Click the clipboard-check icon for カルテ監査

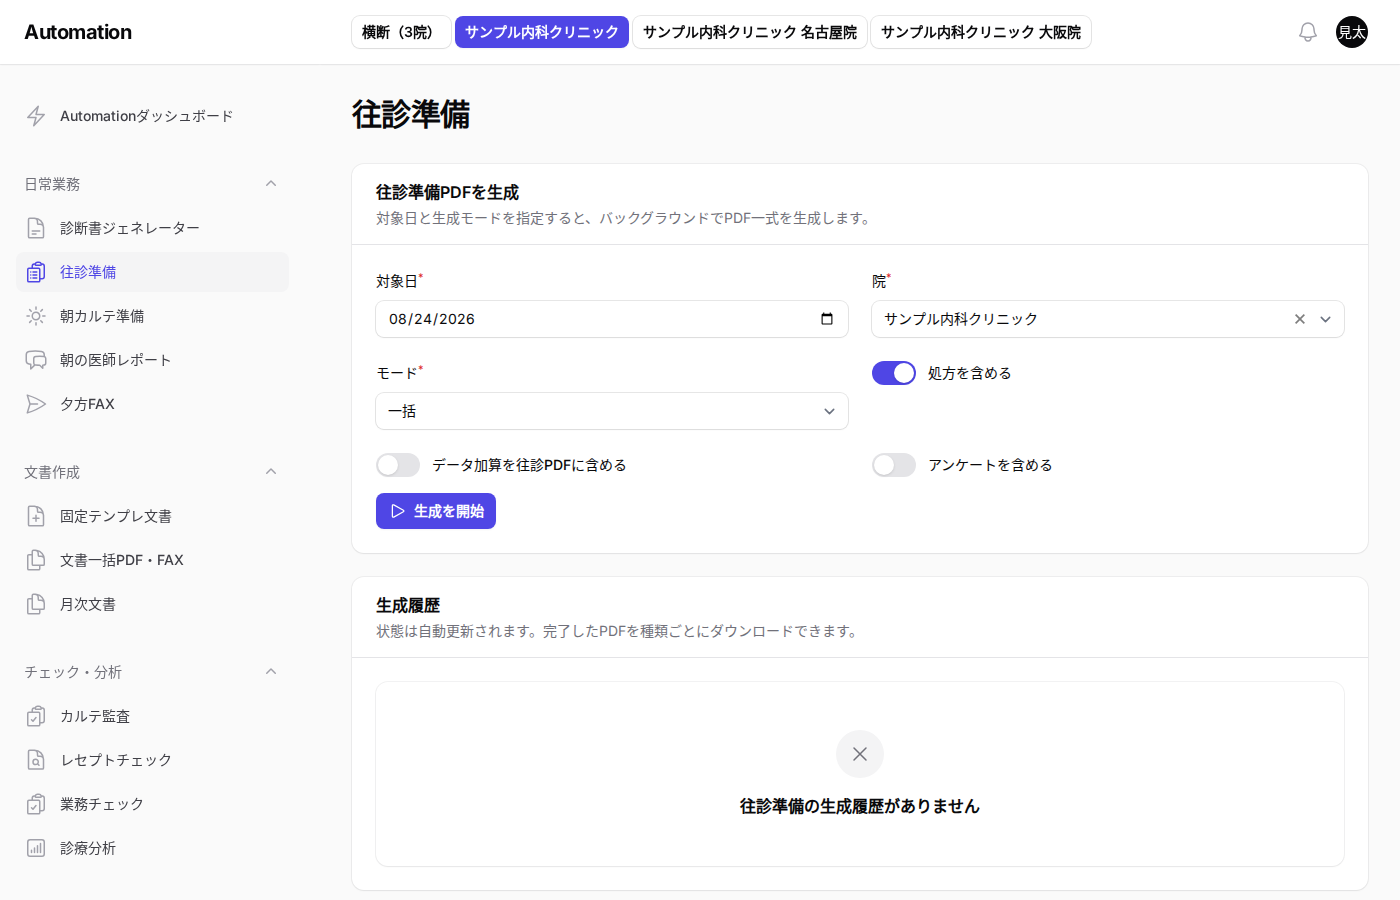coord(36,716)
